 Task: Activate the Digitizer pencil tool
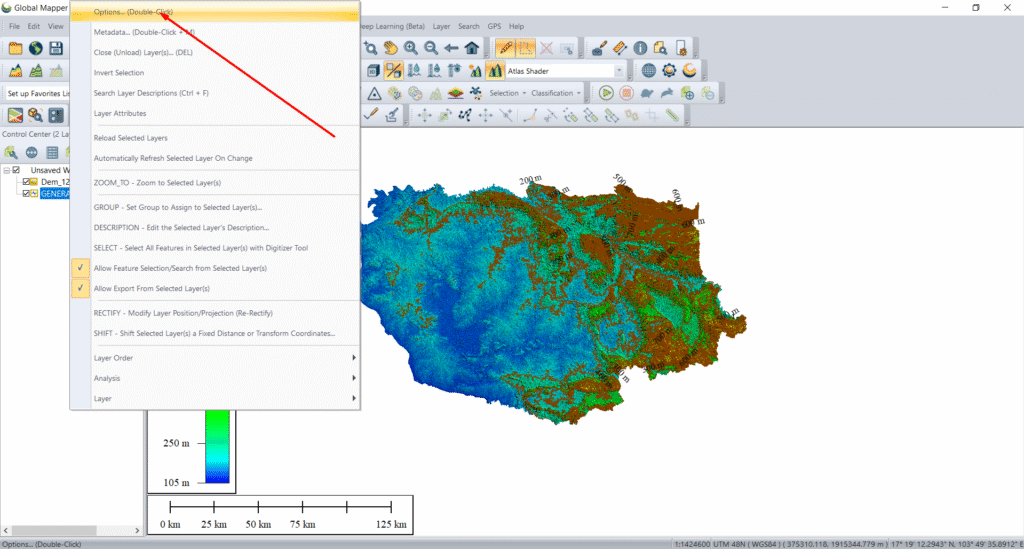[504, 48]
